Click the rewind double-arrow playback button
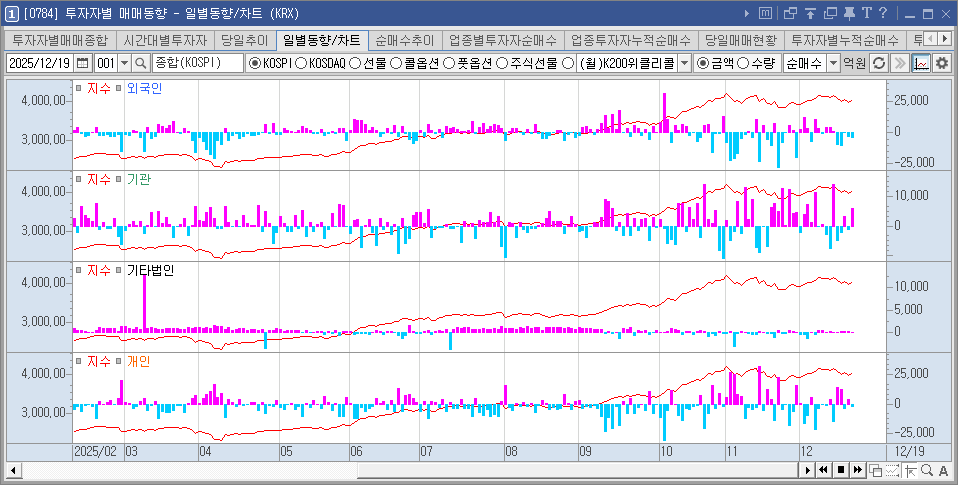Viewport: 958px width, 485px height. pos(824,470)
